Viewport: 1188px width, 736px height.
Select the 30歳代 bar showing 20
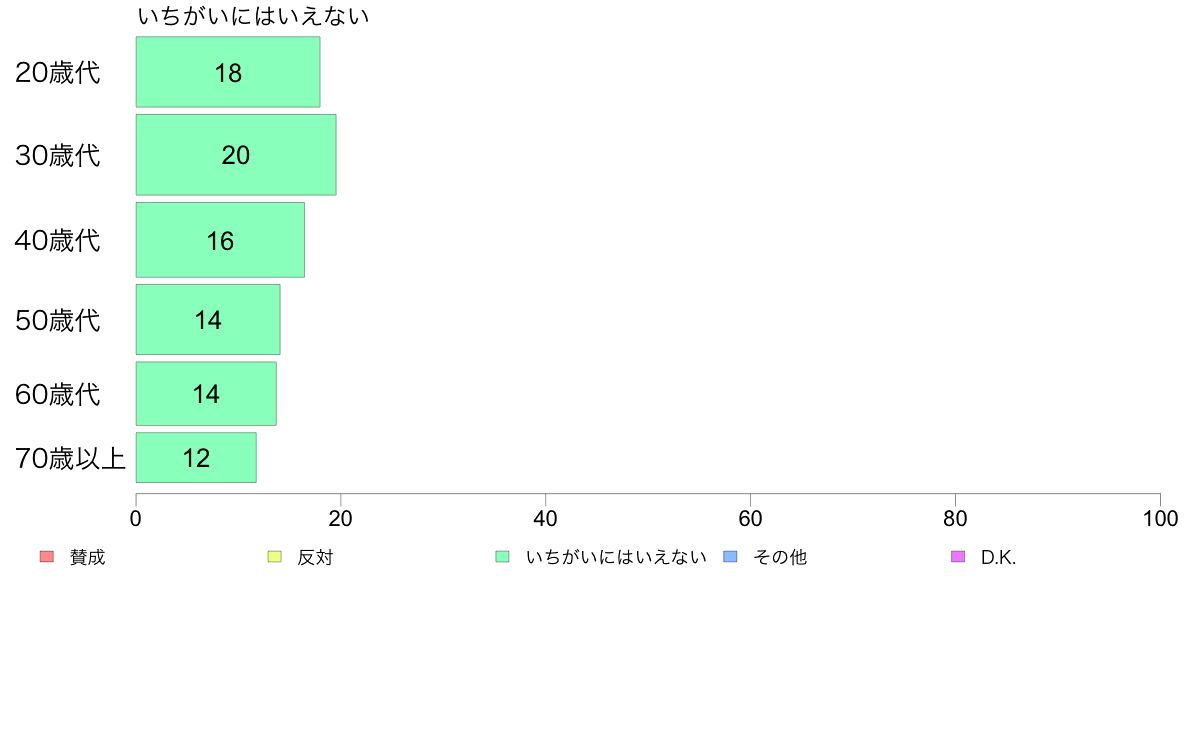[x=236, y=155]
